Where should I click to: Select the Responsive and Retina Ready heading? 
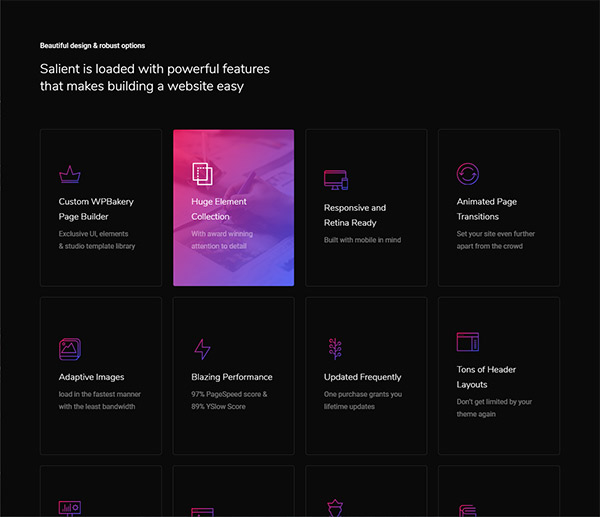click(x=354, y=215)
